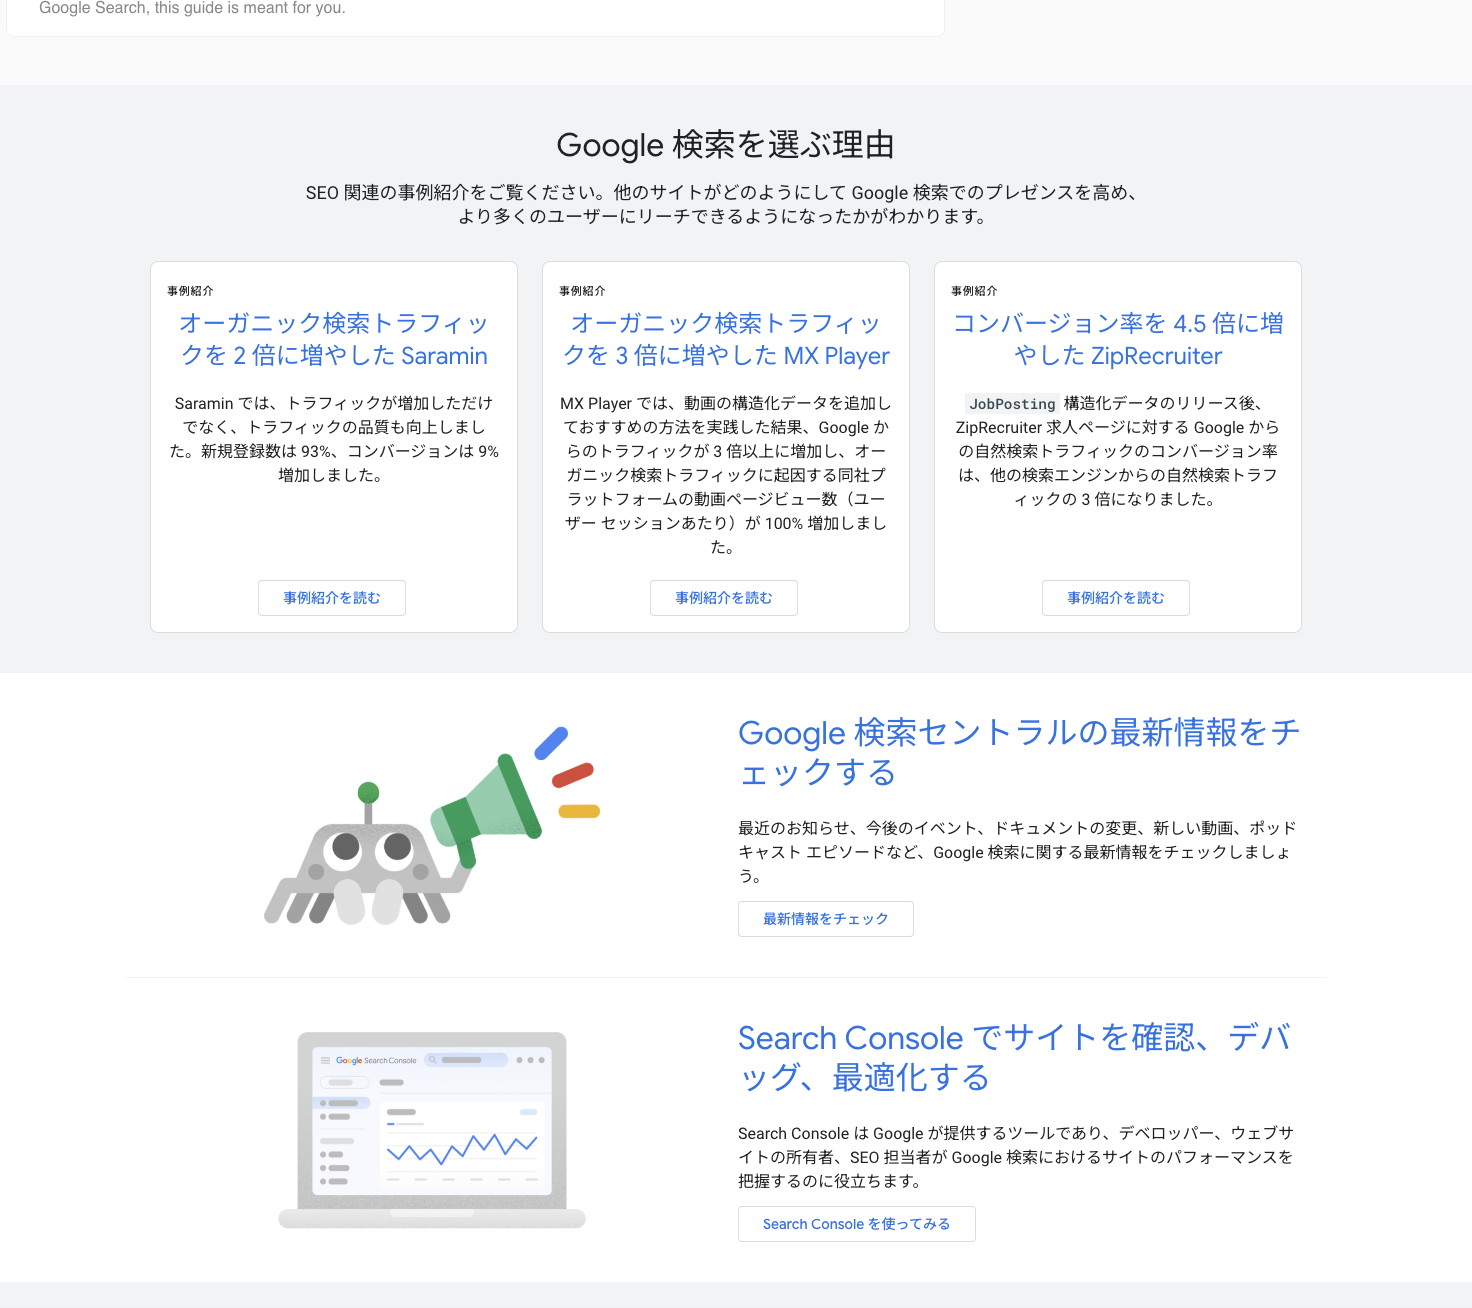This screenshot has height=1308, width=1472.
Task: Click the 事例紹介 label on the Saramin card
Action: click(x=190, y=291)
